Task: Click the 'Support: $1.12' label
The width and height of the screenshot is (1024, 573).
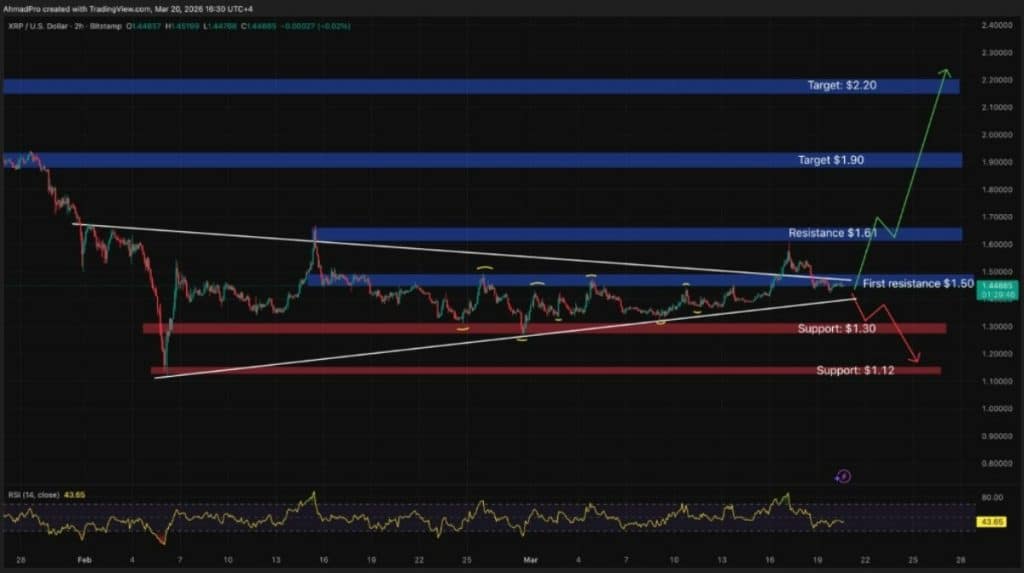Action: click(855, 370)
